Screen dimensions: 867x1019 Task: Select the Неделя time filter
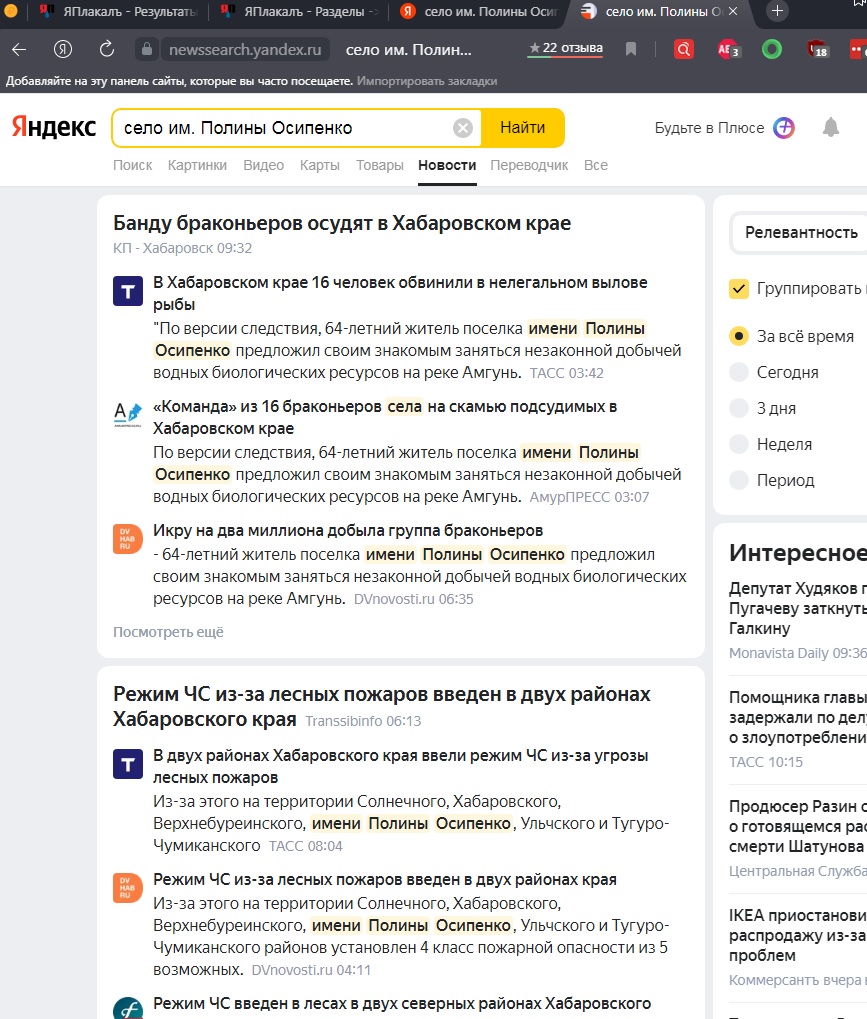739,445
